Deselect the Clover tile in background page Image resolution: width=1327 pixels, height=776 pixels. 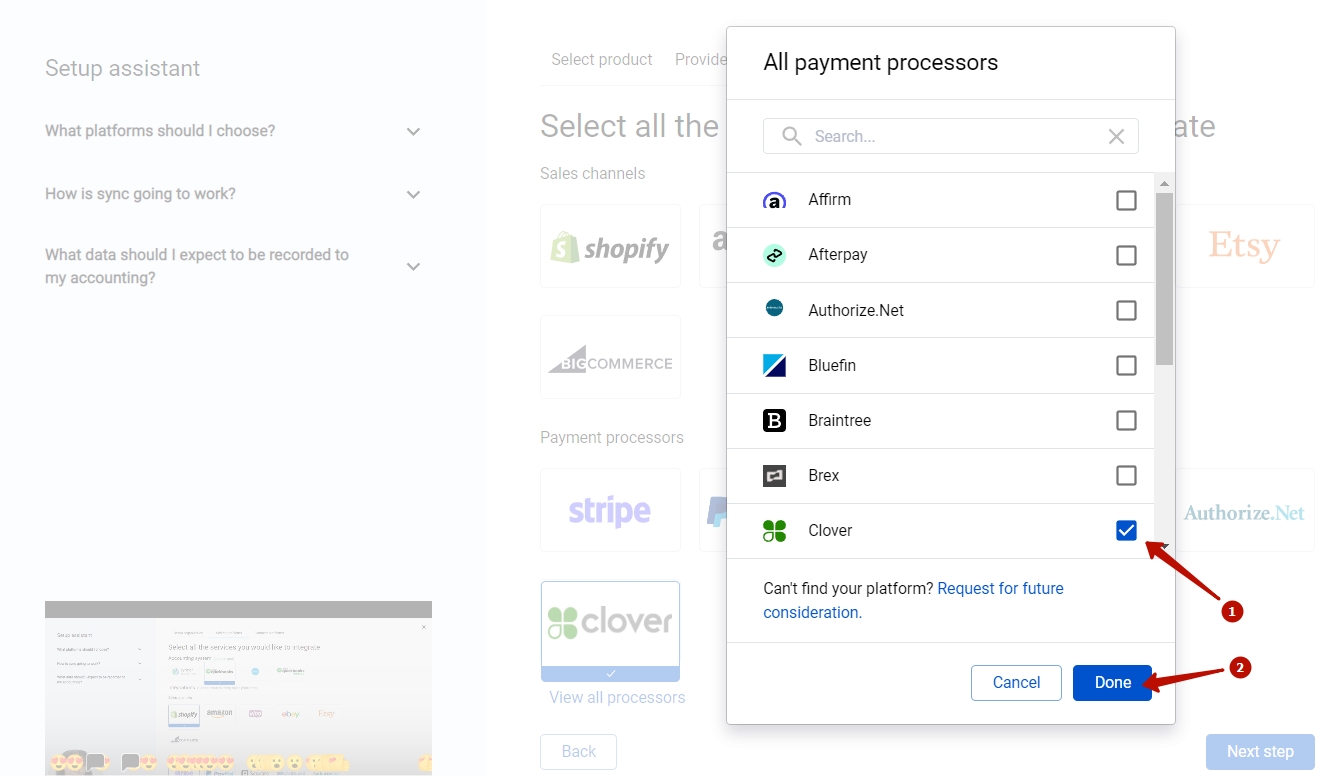pos(610,631)
